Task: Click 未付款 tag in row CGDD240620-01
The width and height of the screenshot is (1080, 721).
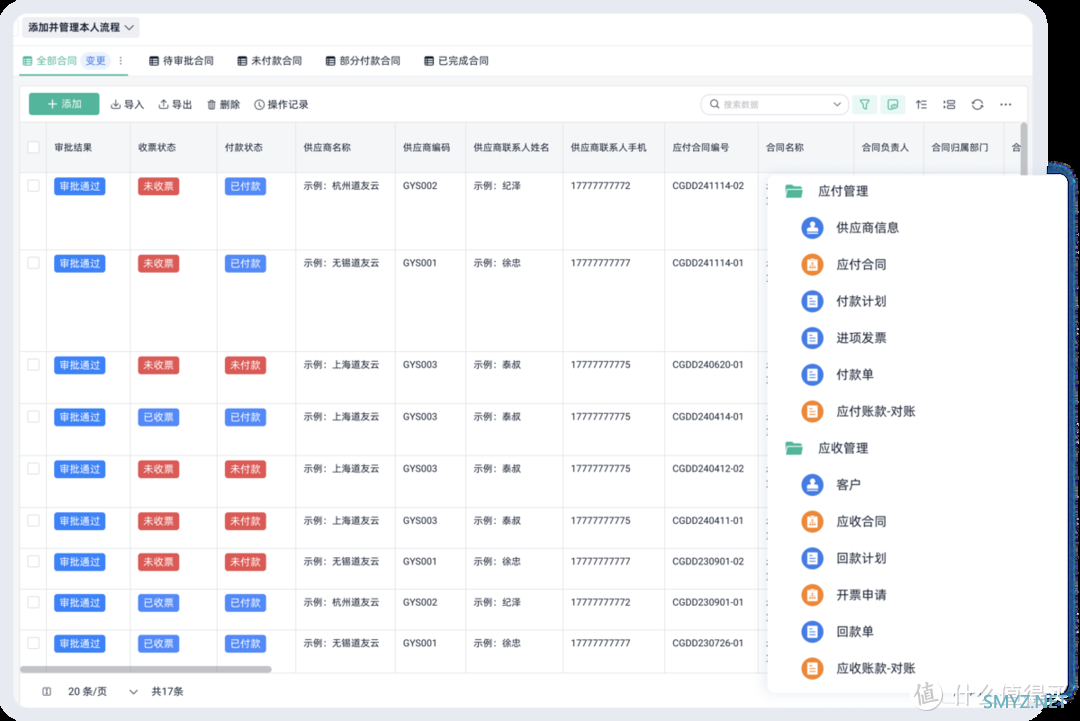Action: click(245, 365)
